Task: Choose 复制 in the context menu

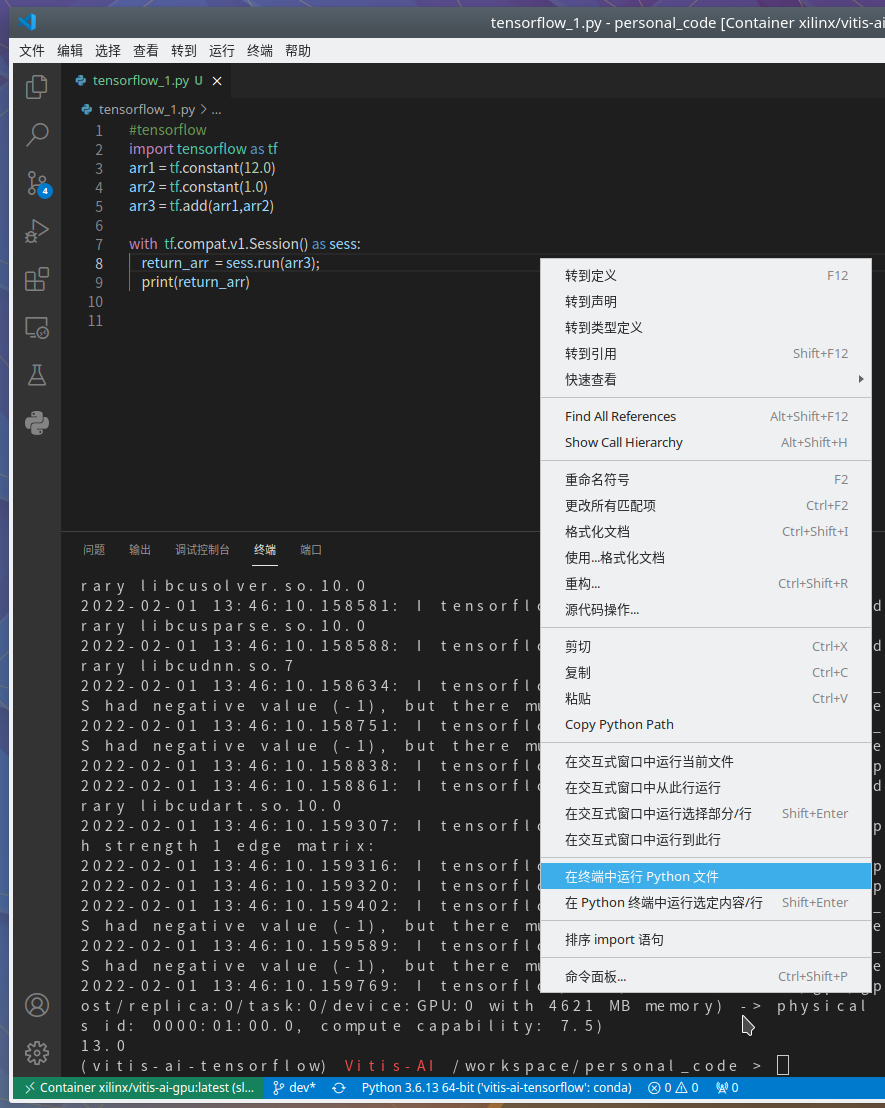Action: pyautogui.click(x=705, y=673)
